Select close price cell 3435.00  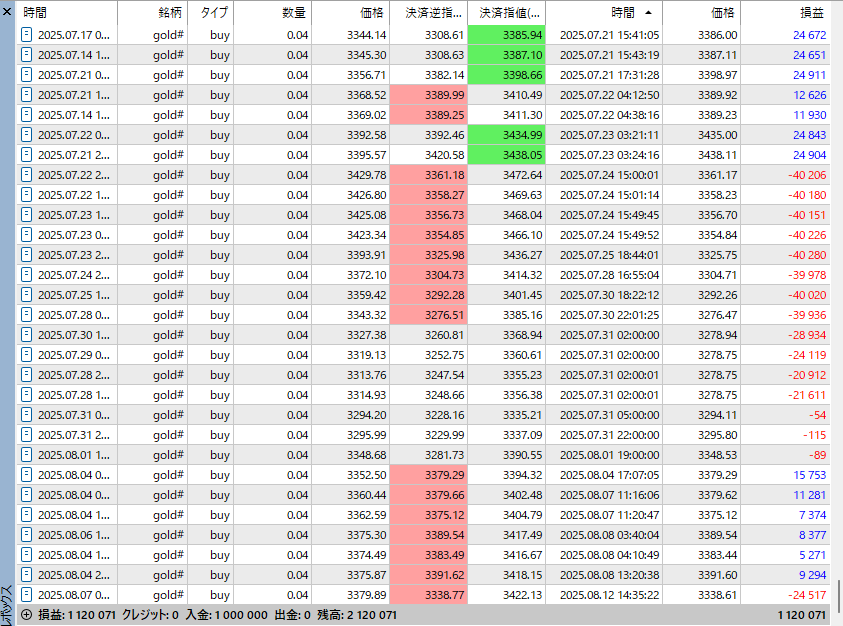[x=717, y=135]
